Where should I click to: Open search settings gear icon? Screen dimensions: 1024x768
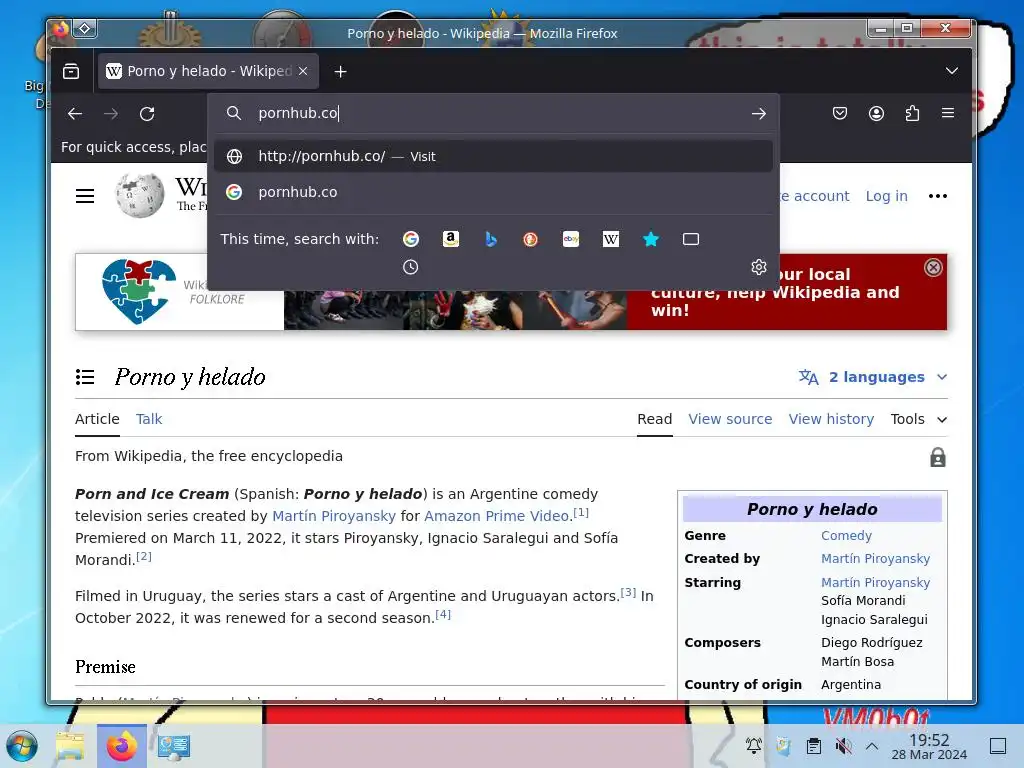click(758, 267)
